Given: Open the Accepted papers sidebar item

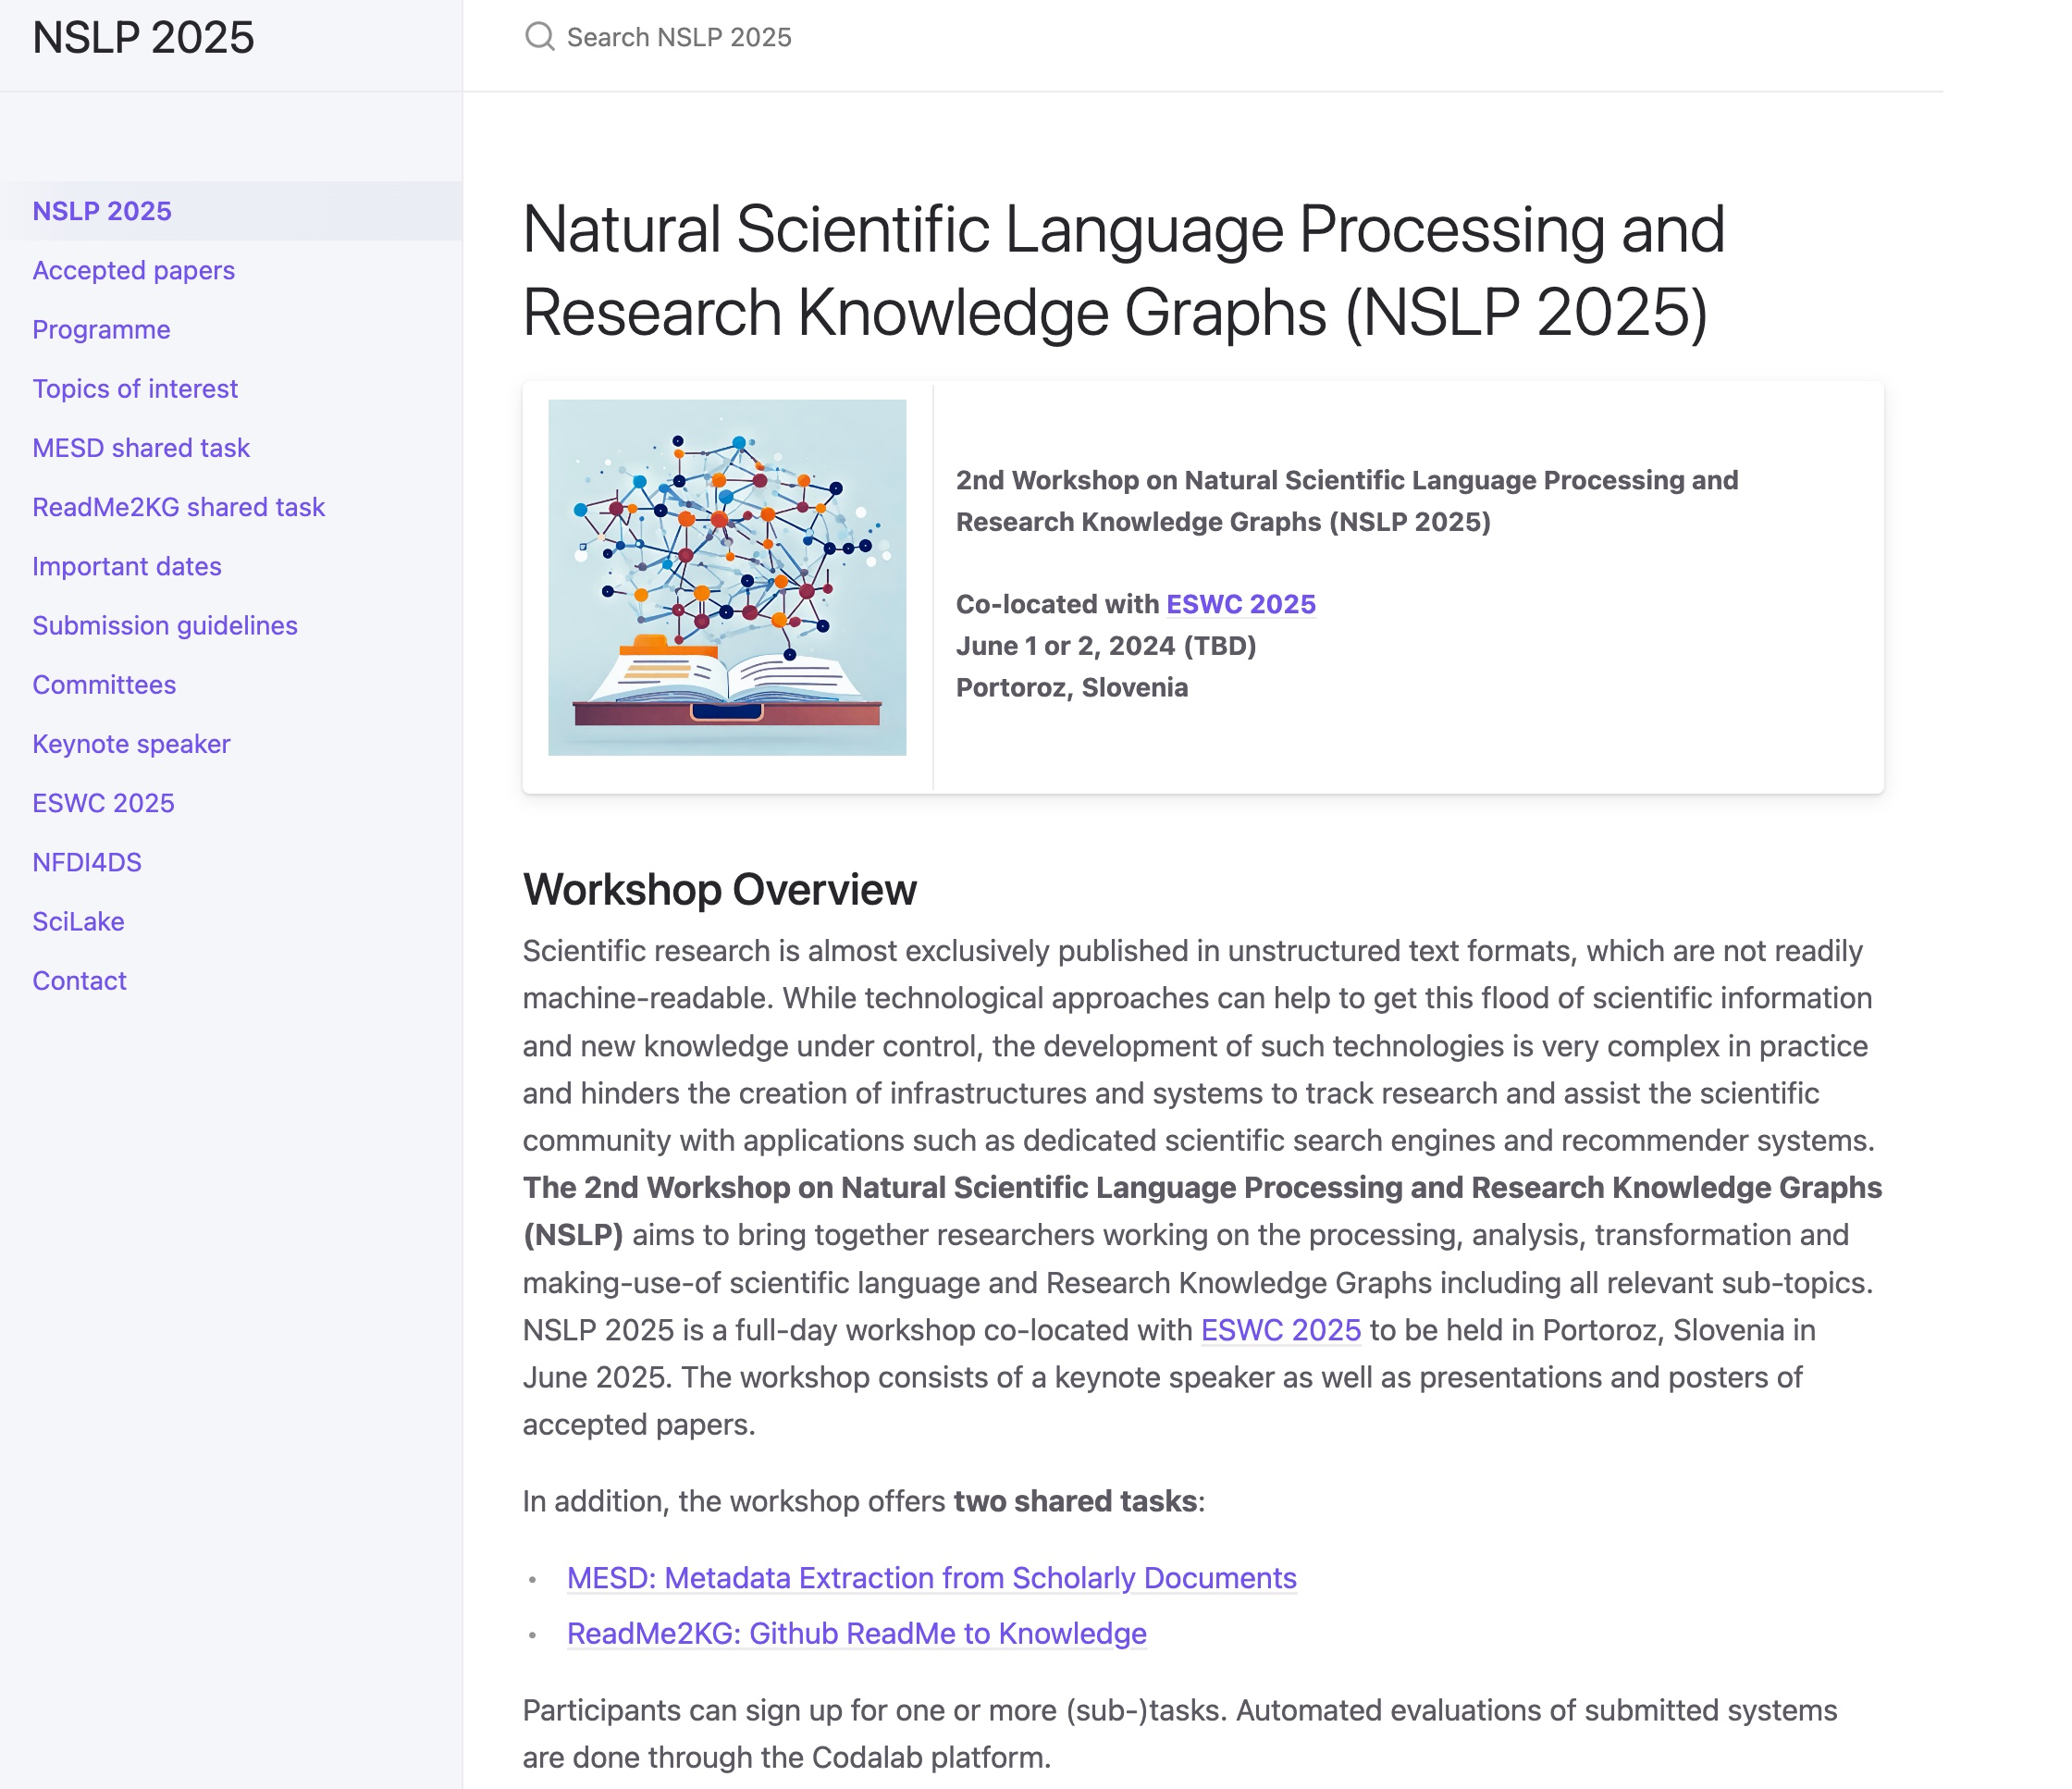Looking at the screenshot, I should (133, 270).
